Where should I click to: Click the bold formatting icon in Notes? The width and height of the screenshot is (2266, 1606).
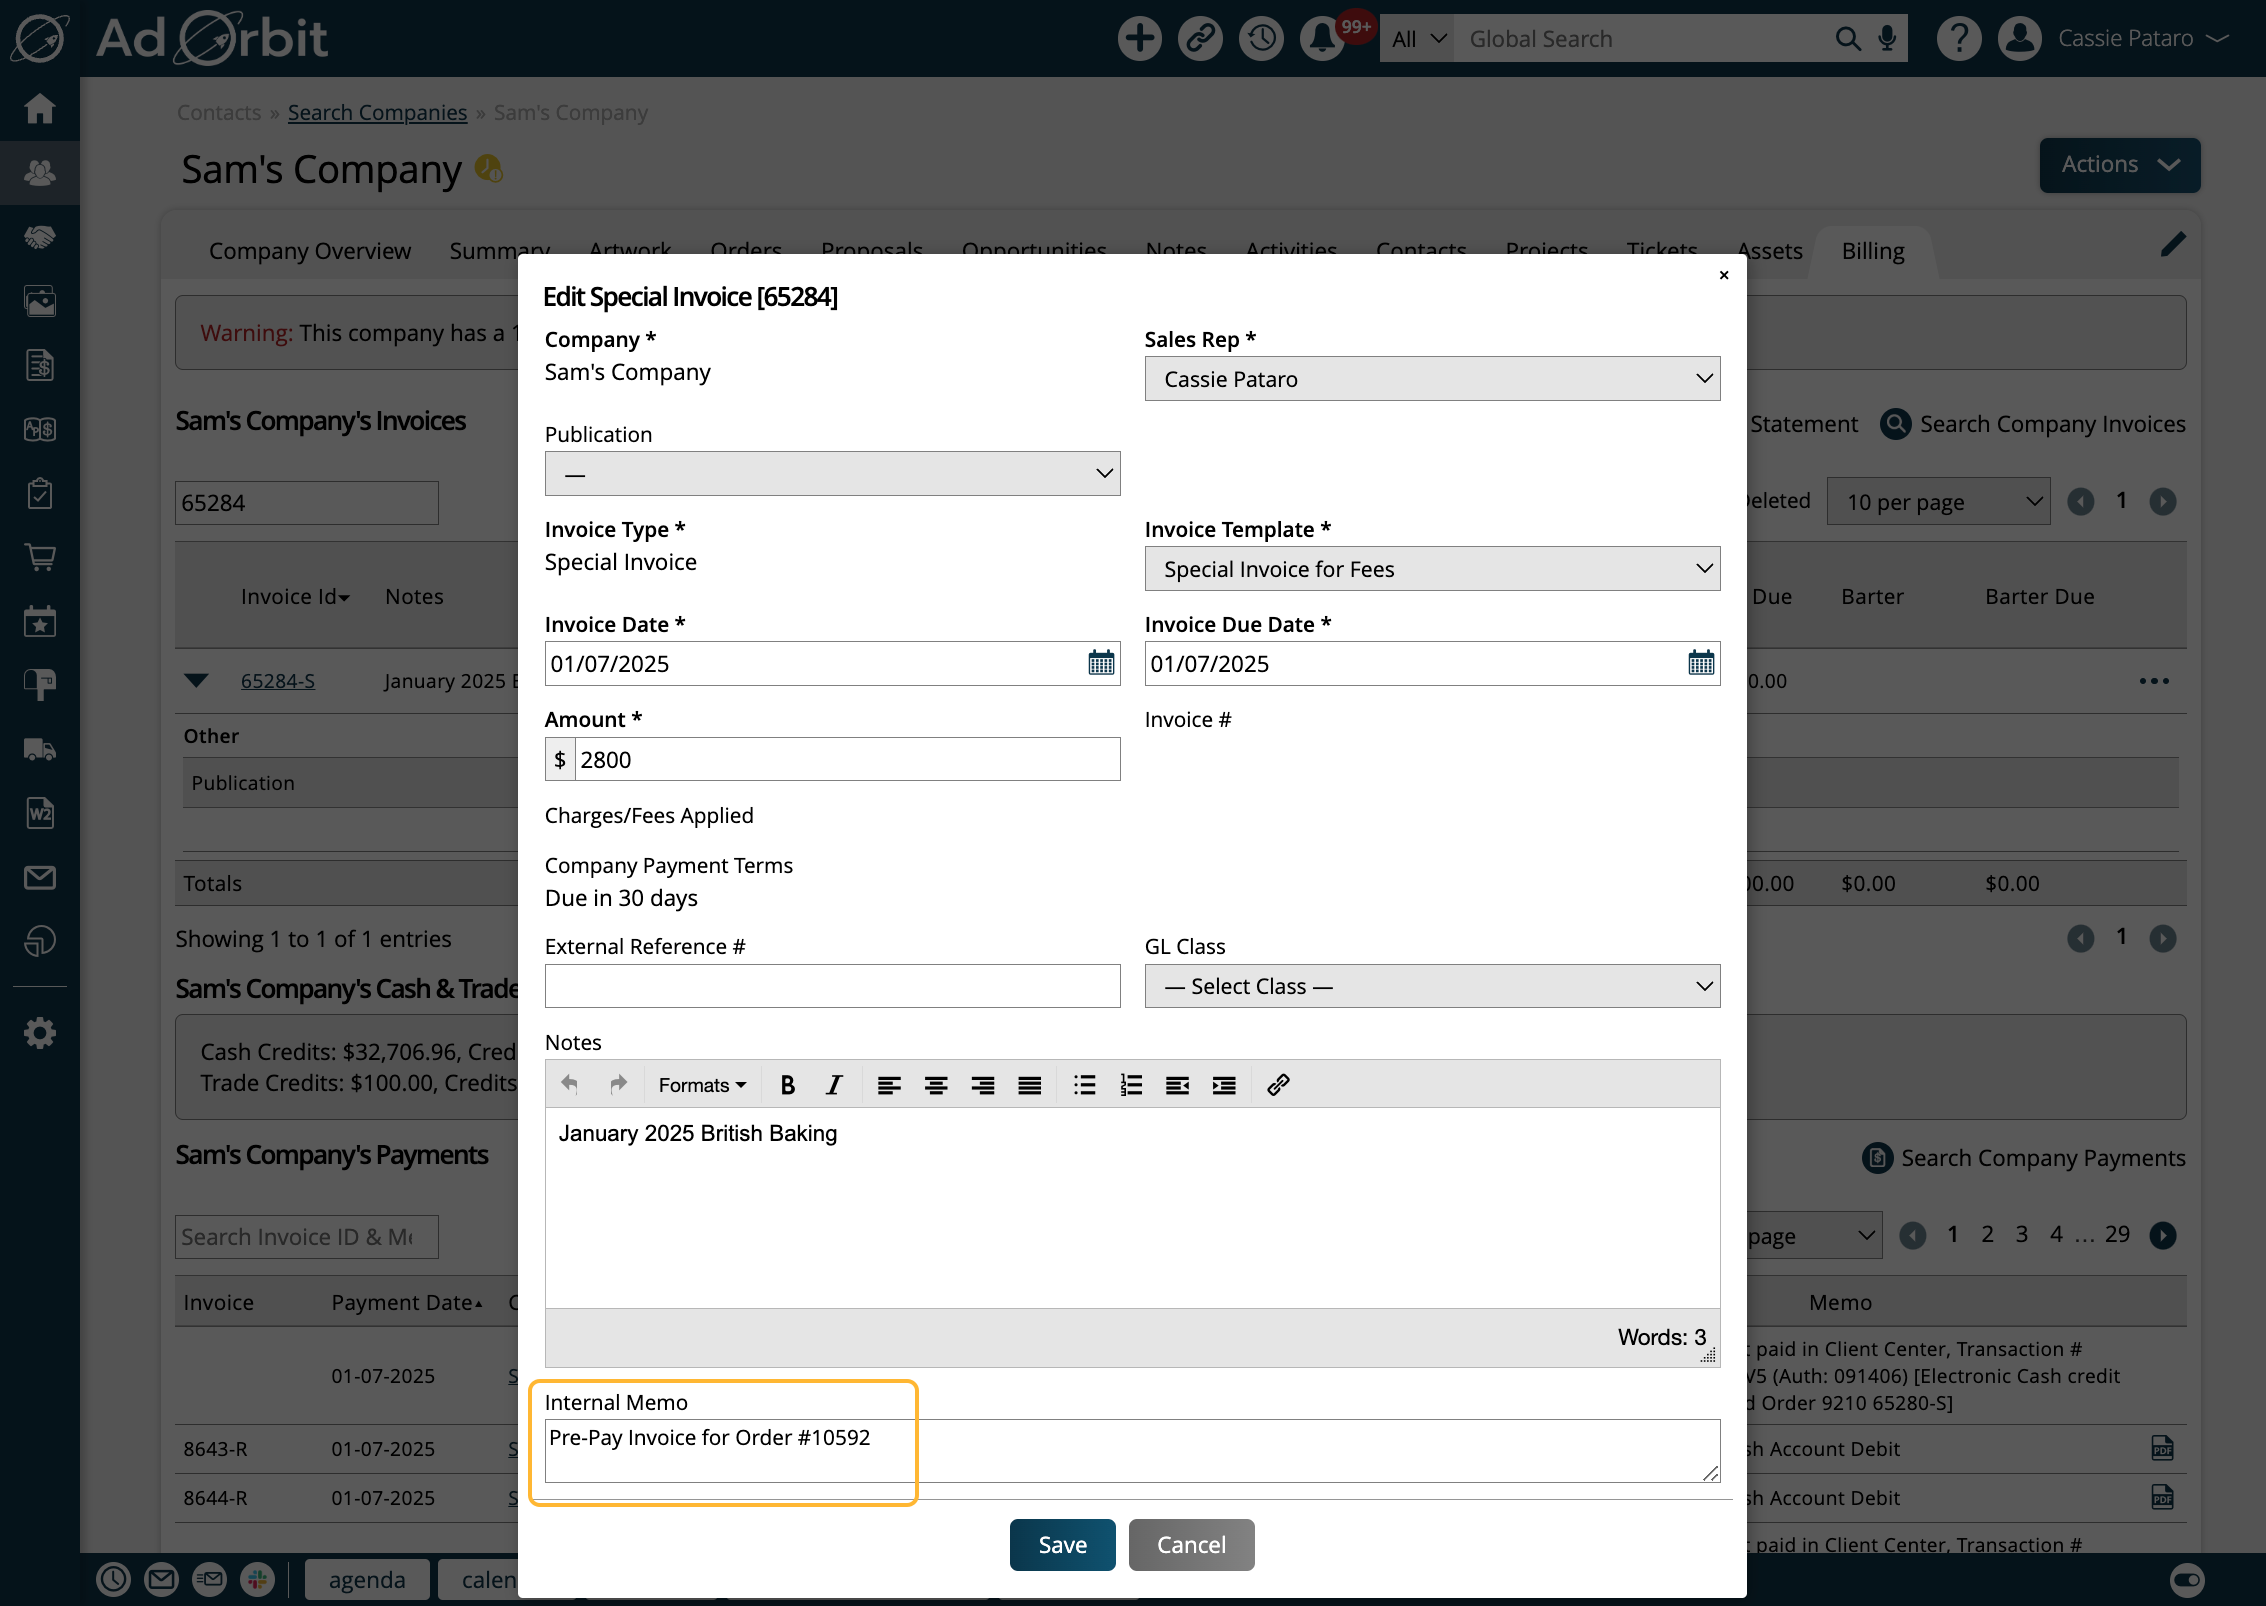tap(787, 1085)
